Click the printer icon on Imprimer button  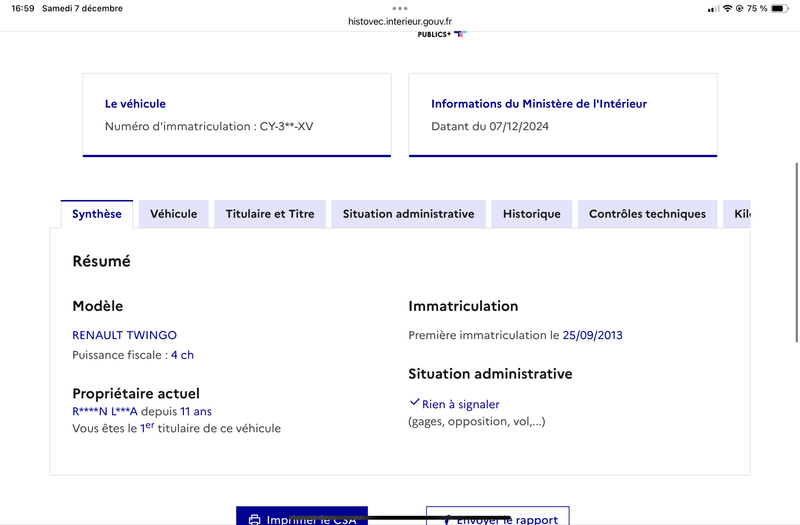click(x=254, y=520)
